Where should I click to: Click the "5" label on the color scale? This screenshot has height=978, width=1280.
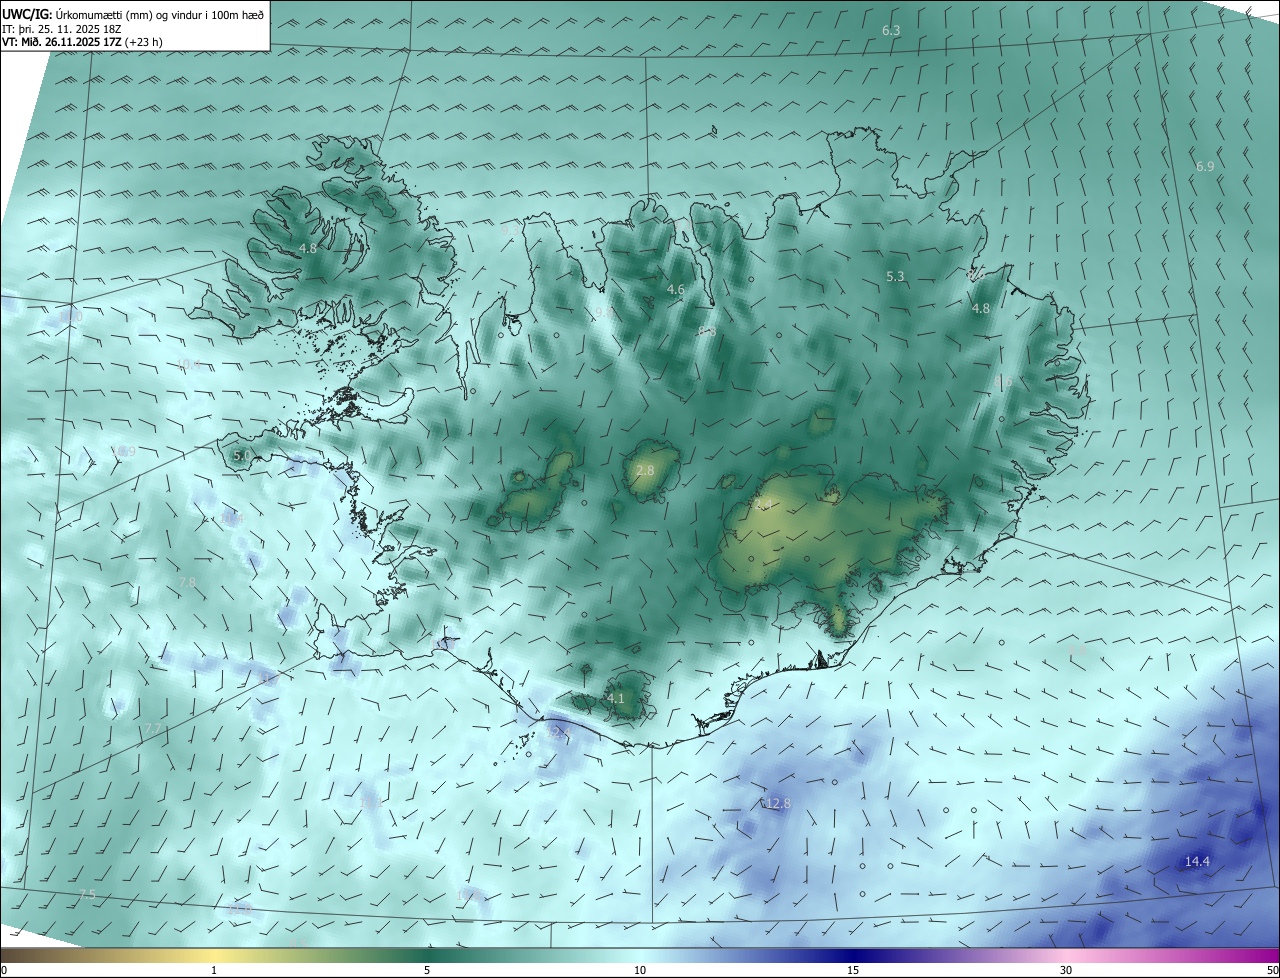pyautogui.click(x=427, y=970)
